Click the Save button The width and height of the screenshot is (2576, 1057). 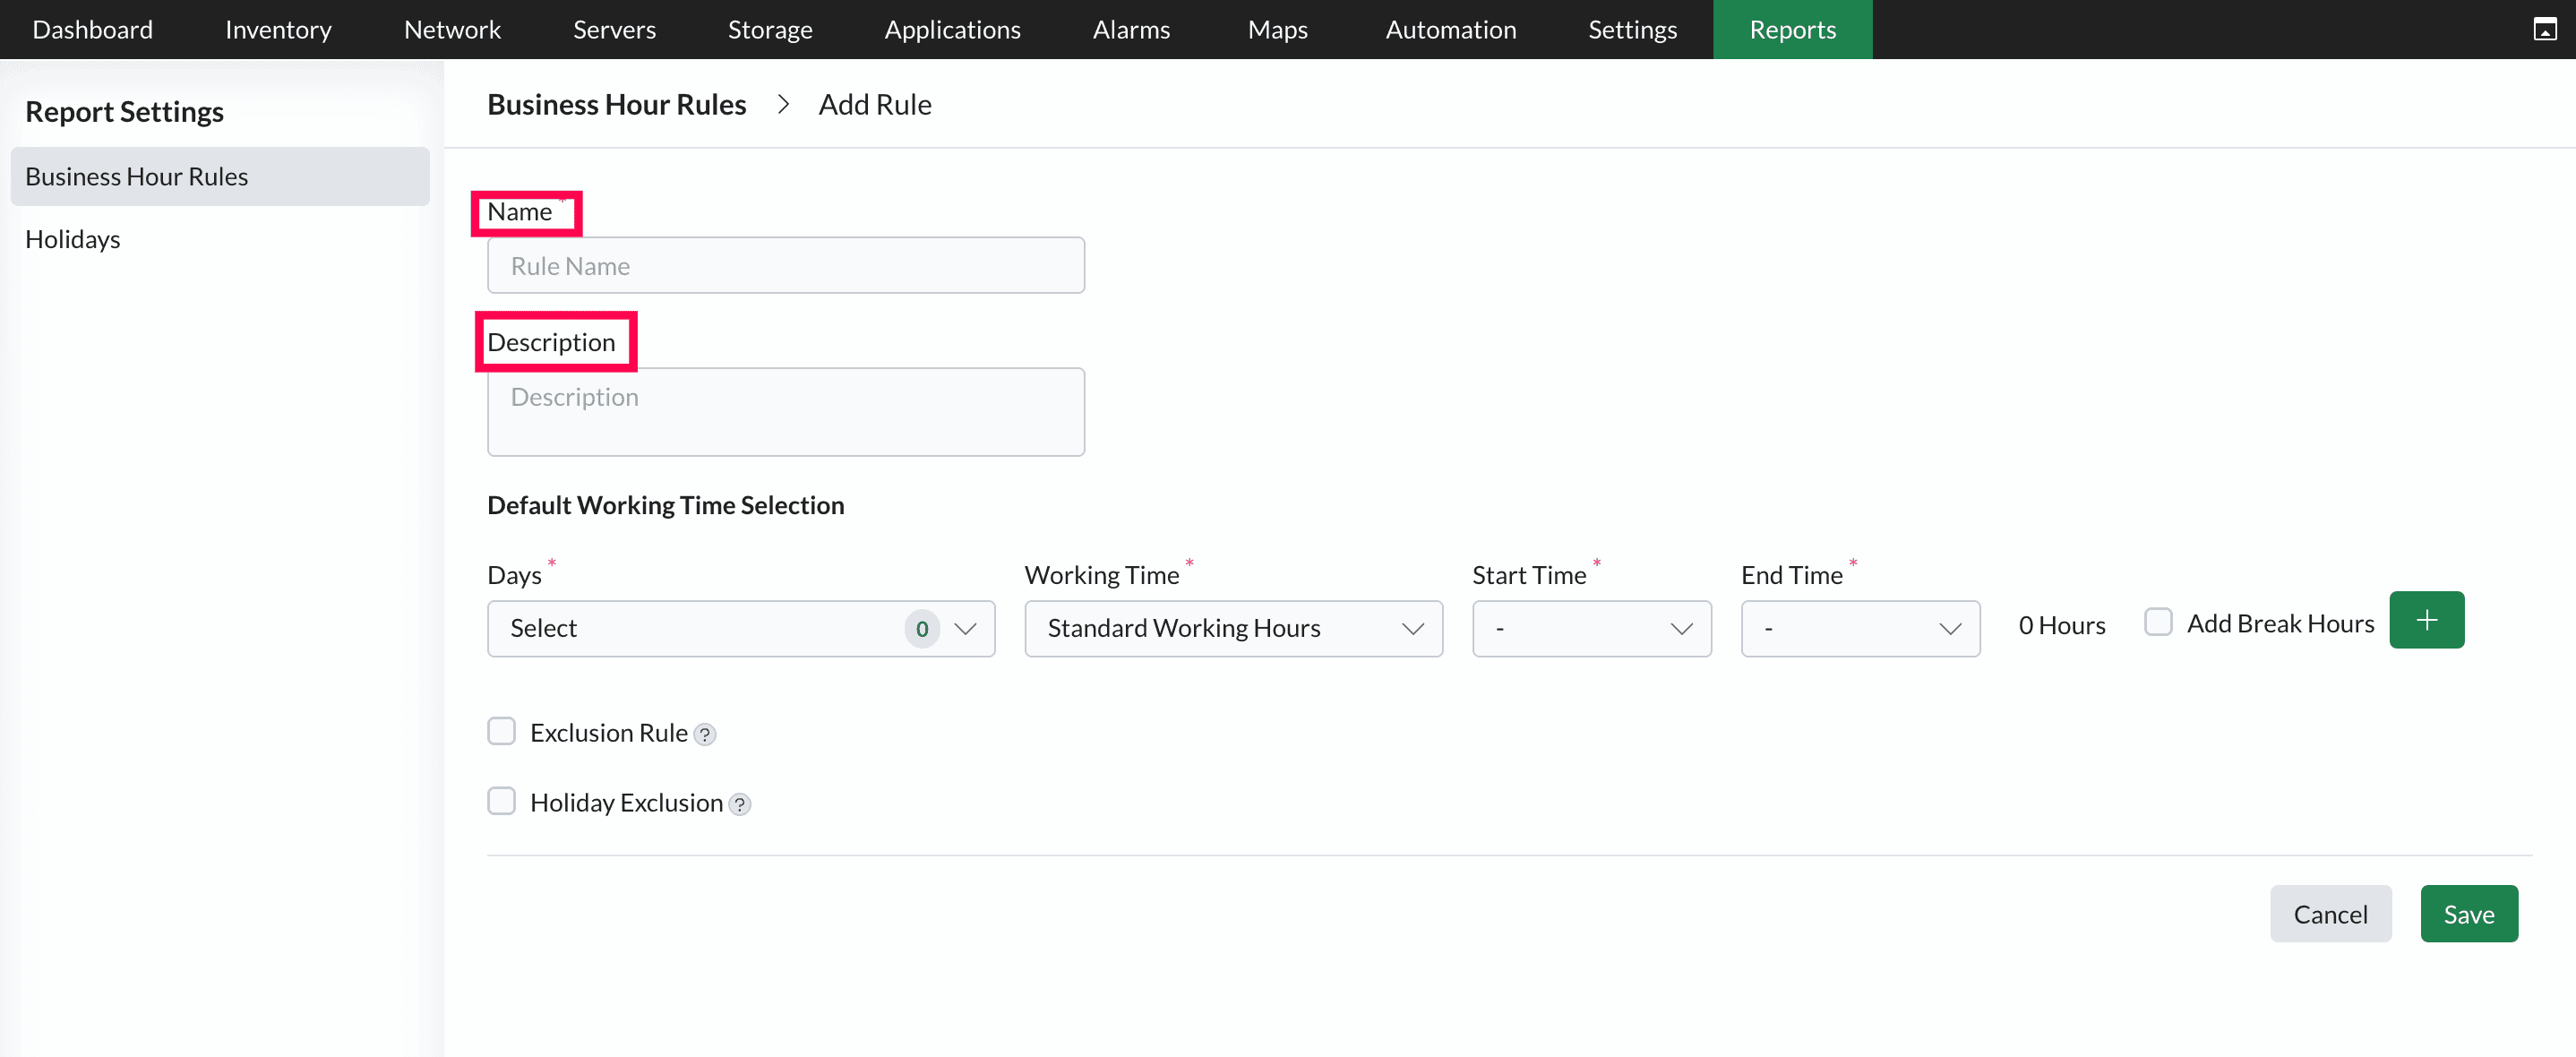tap(2469, 914)
